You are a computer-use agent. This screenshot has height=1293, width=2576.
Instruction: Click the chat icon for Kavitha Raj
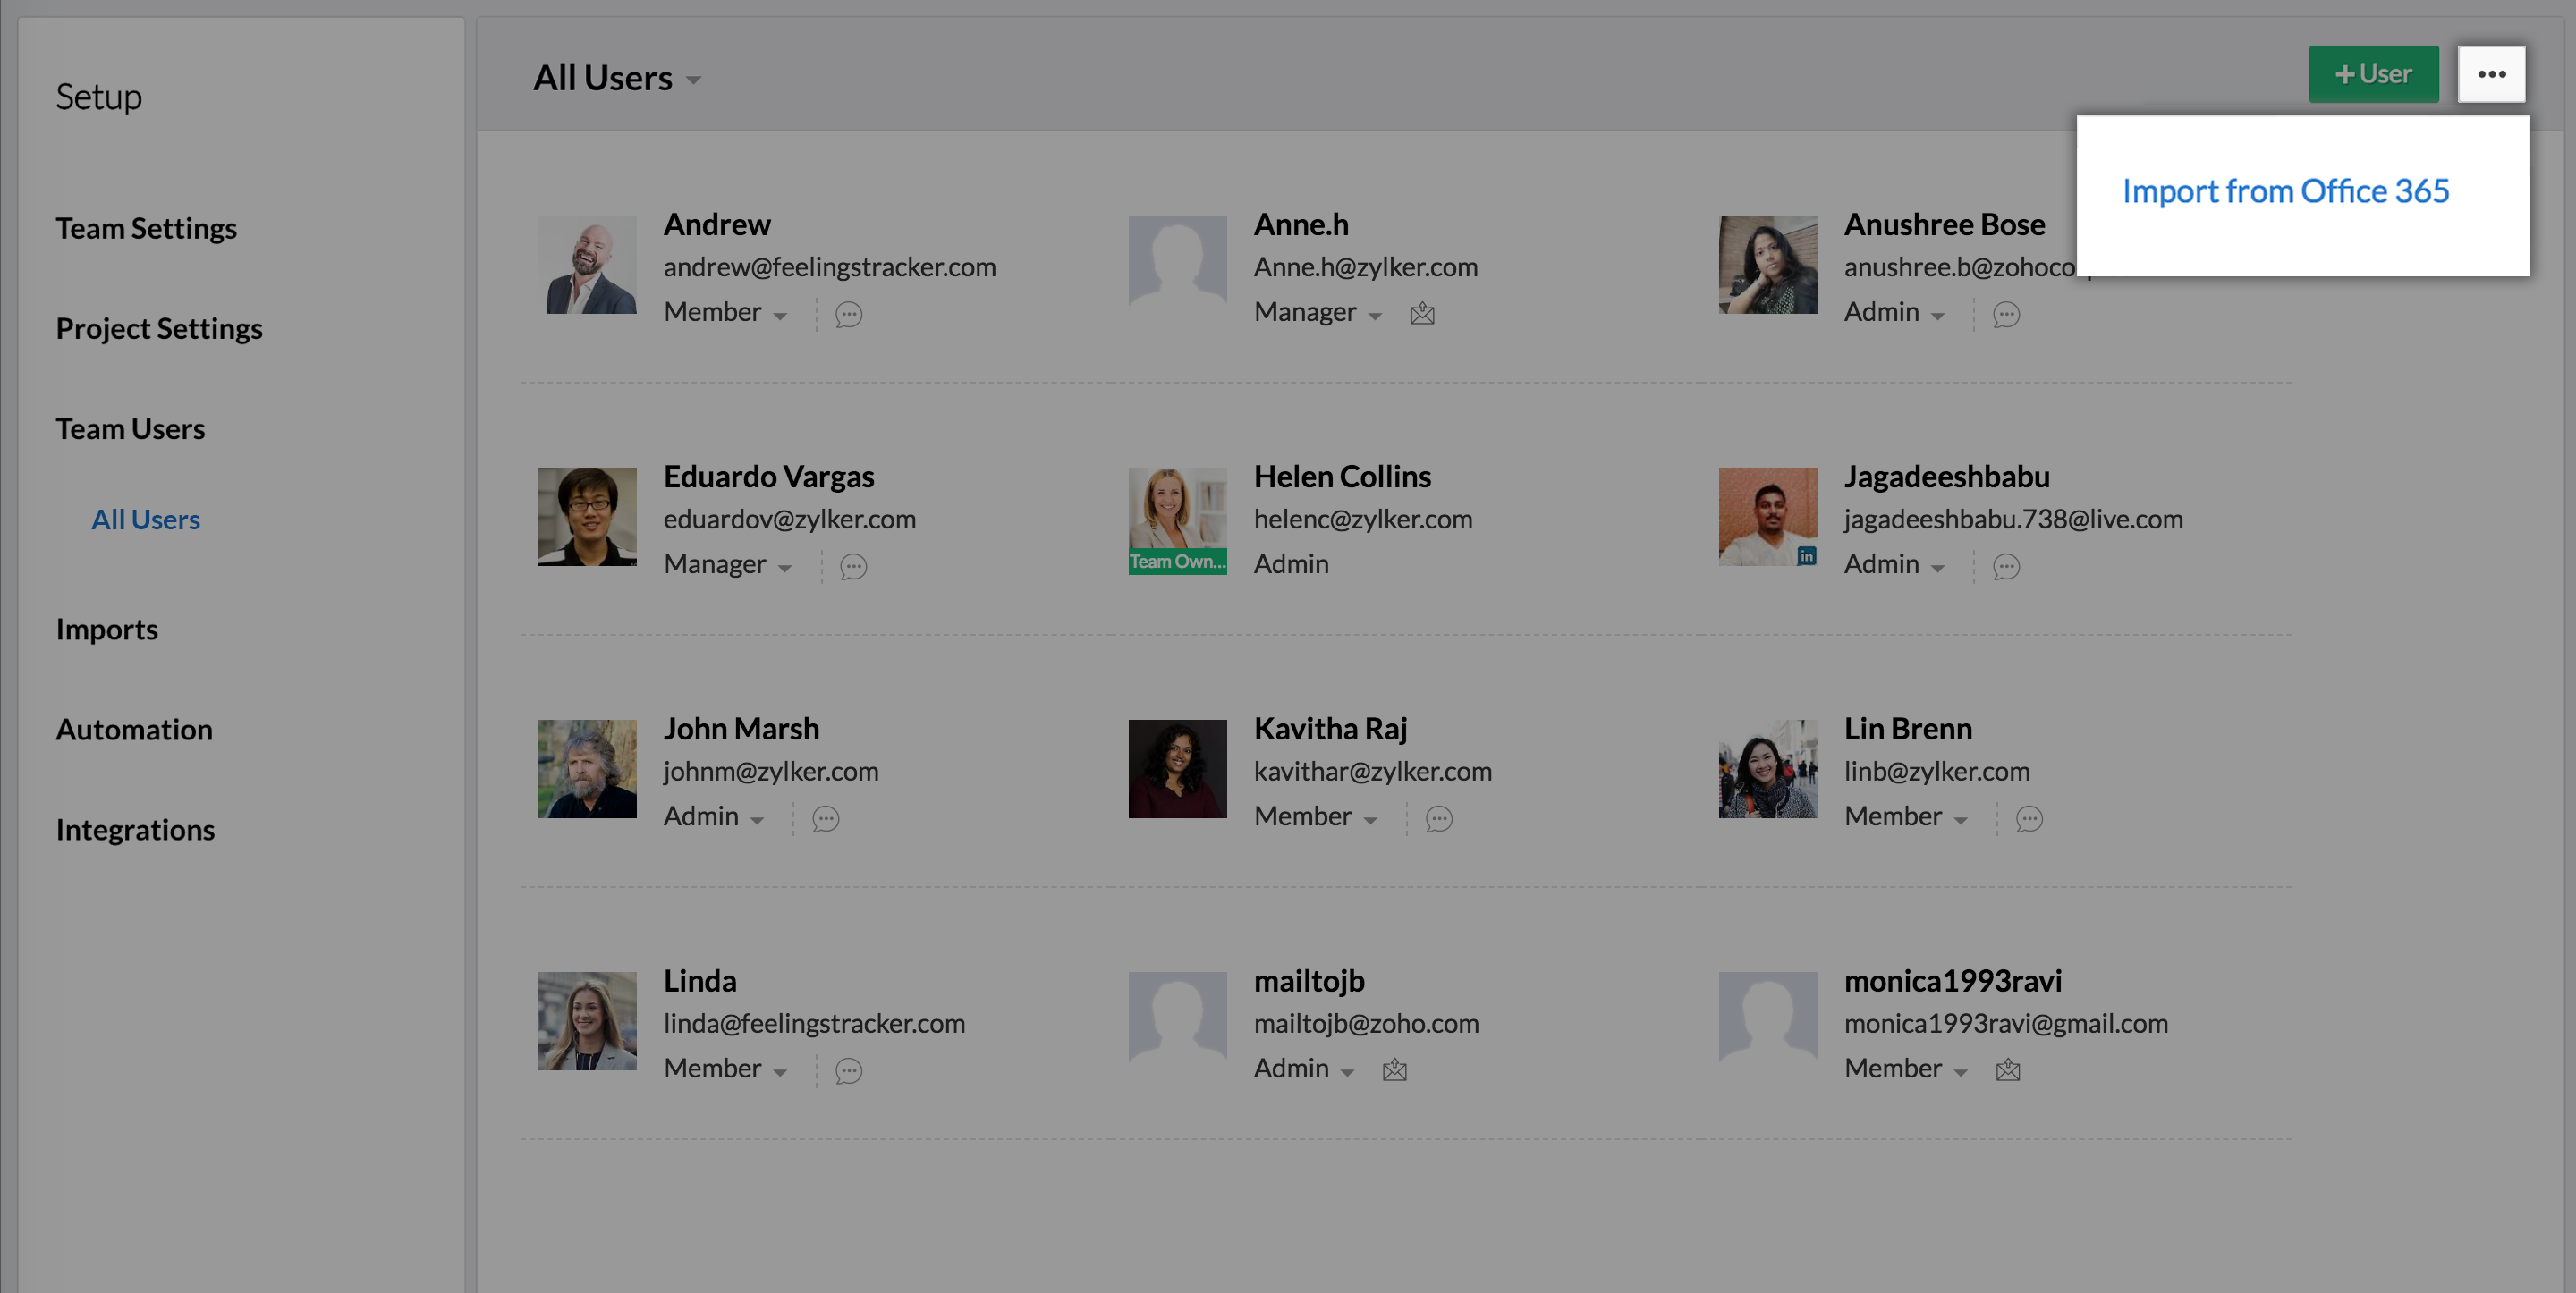pos(1438,818)
